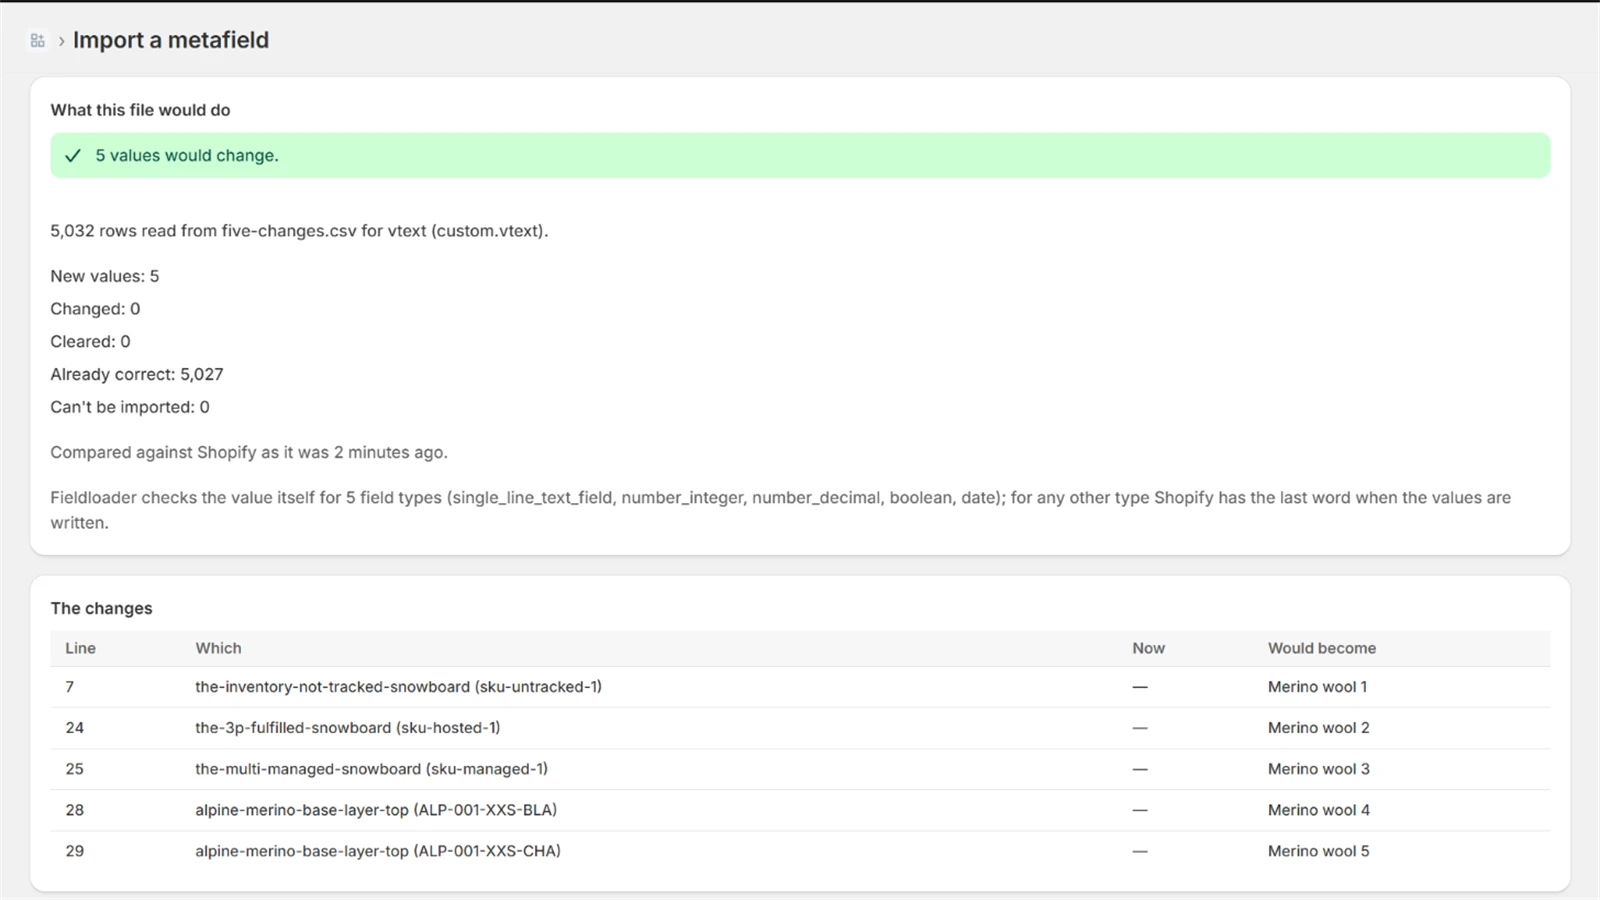The height and width of the screenshot is (900, 1600).
Task: Click the 'Import a metafield' page title
Action: click(171, 40)
